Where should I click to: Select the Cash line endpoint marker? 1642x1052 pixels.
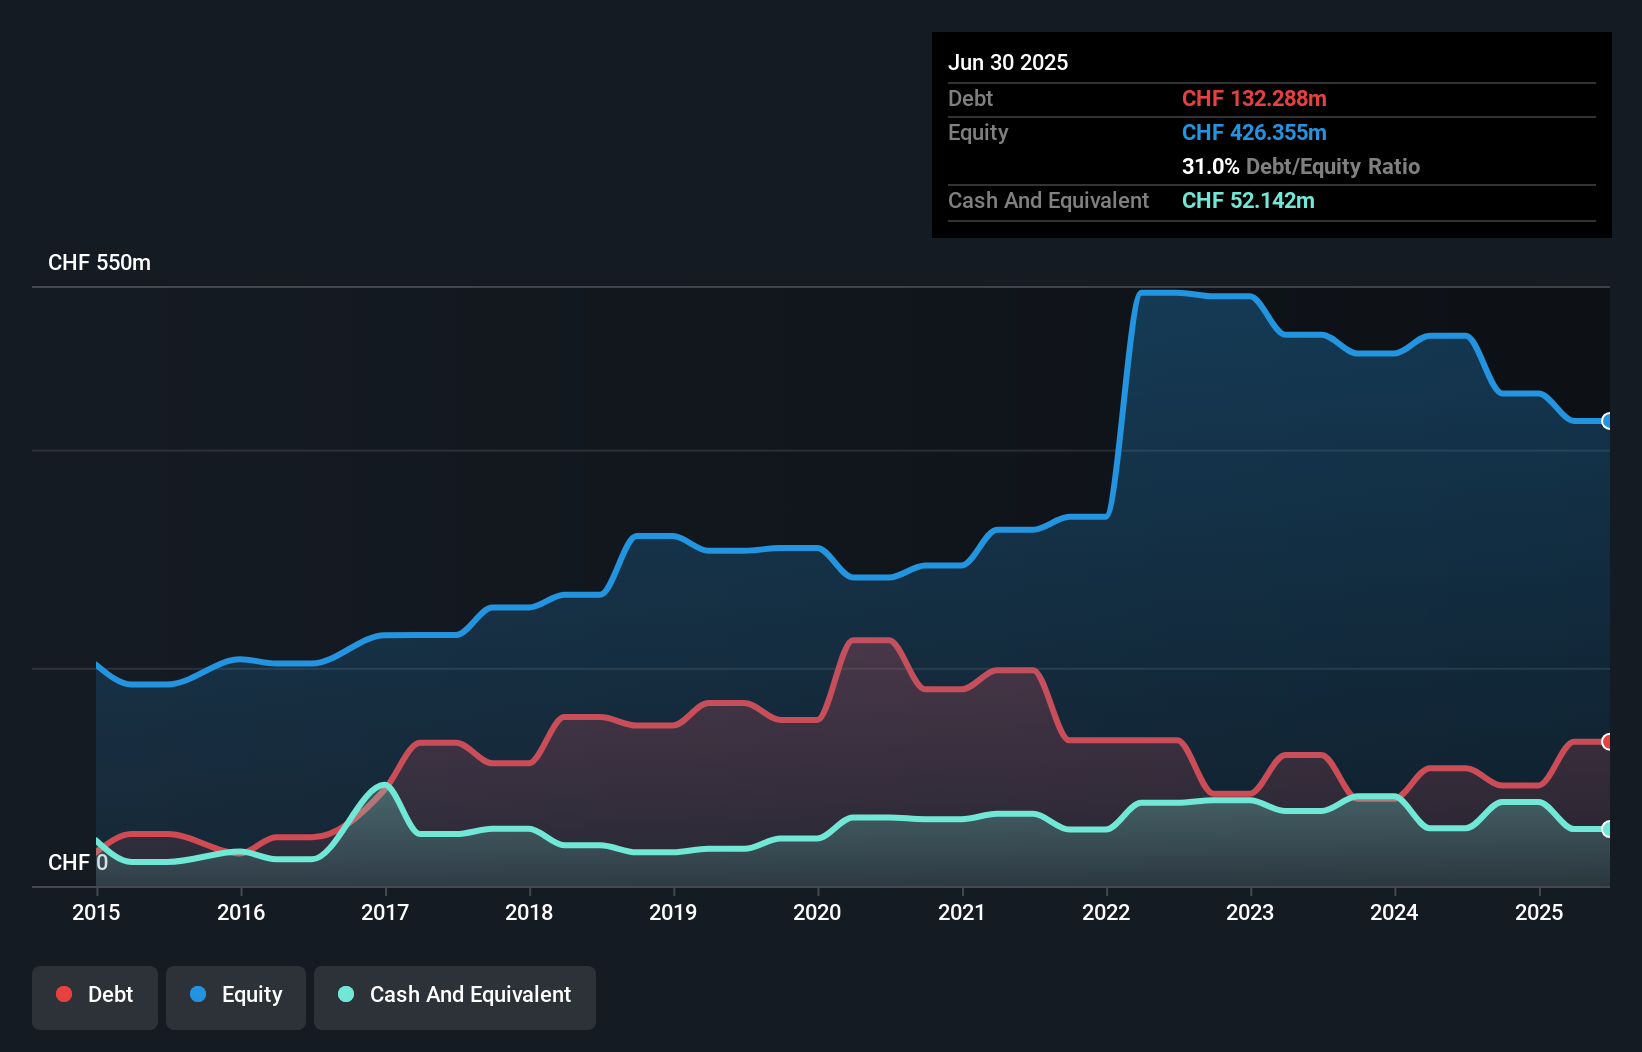pos(1606,829)
